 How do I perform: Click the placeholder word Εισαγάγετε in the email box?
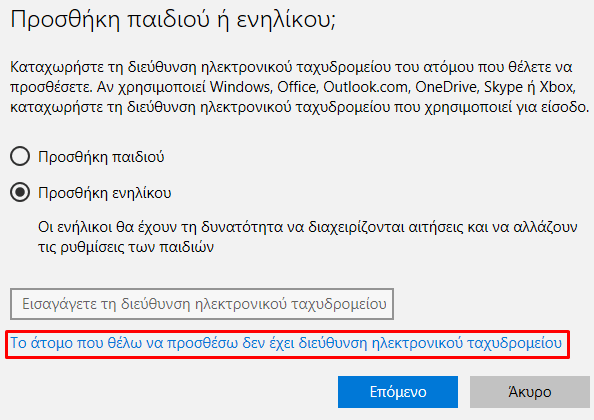[59, 304]
